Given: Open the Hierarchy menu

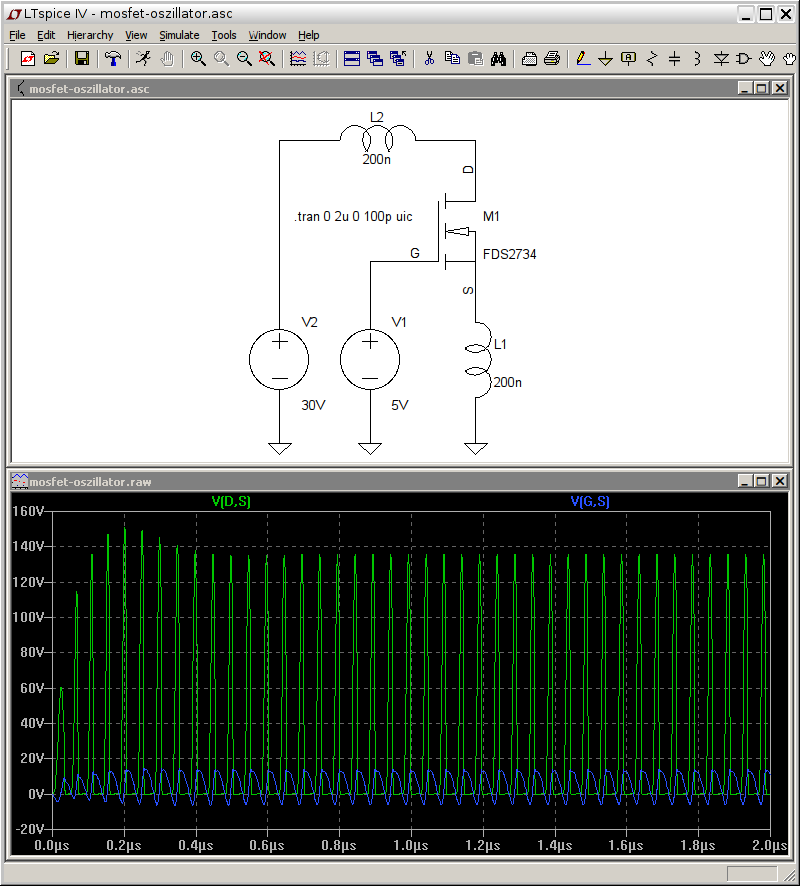Looking at the screenshot, I should 90,35.
